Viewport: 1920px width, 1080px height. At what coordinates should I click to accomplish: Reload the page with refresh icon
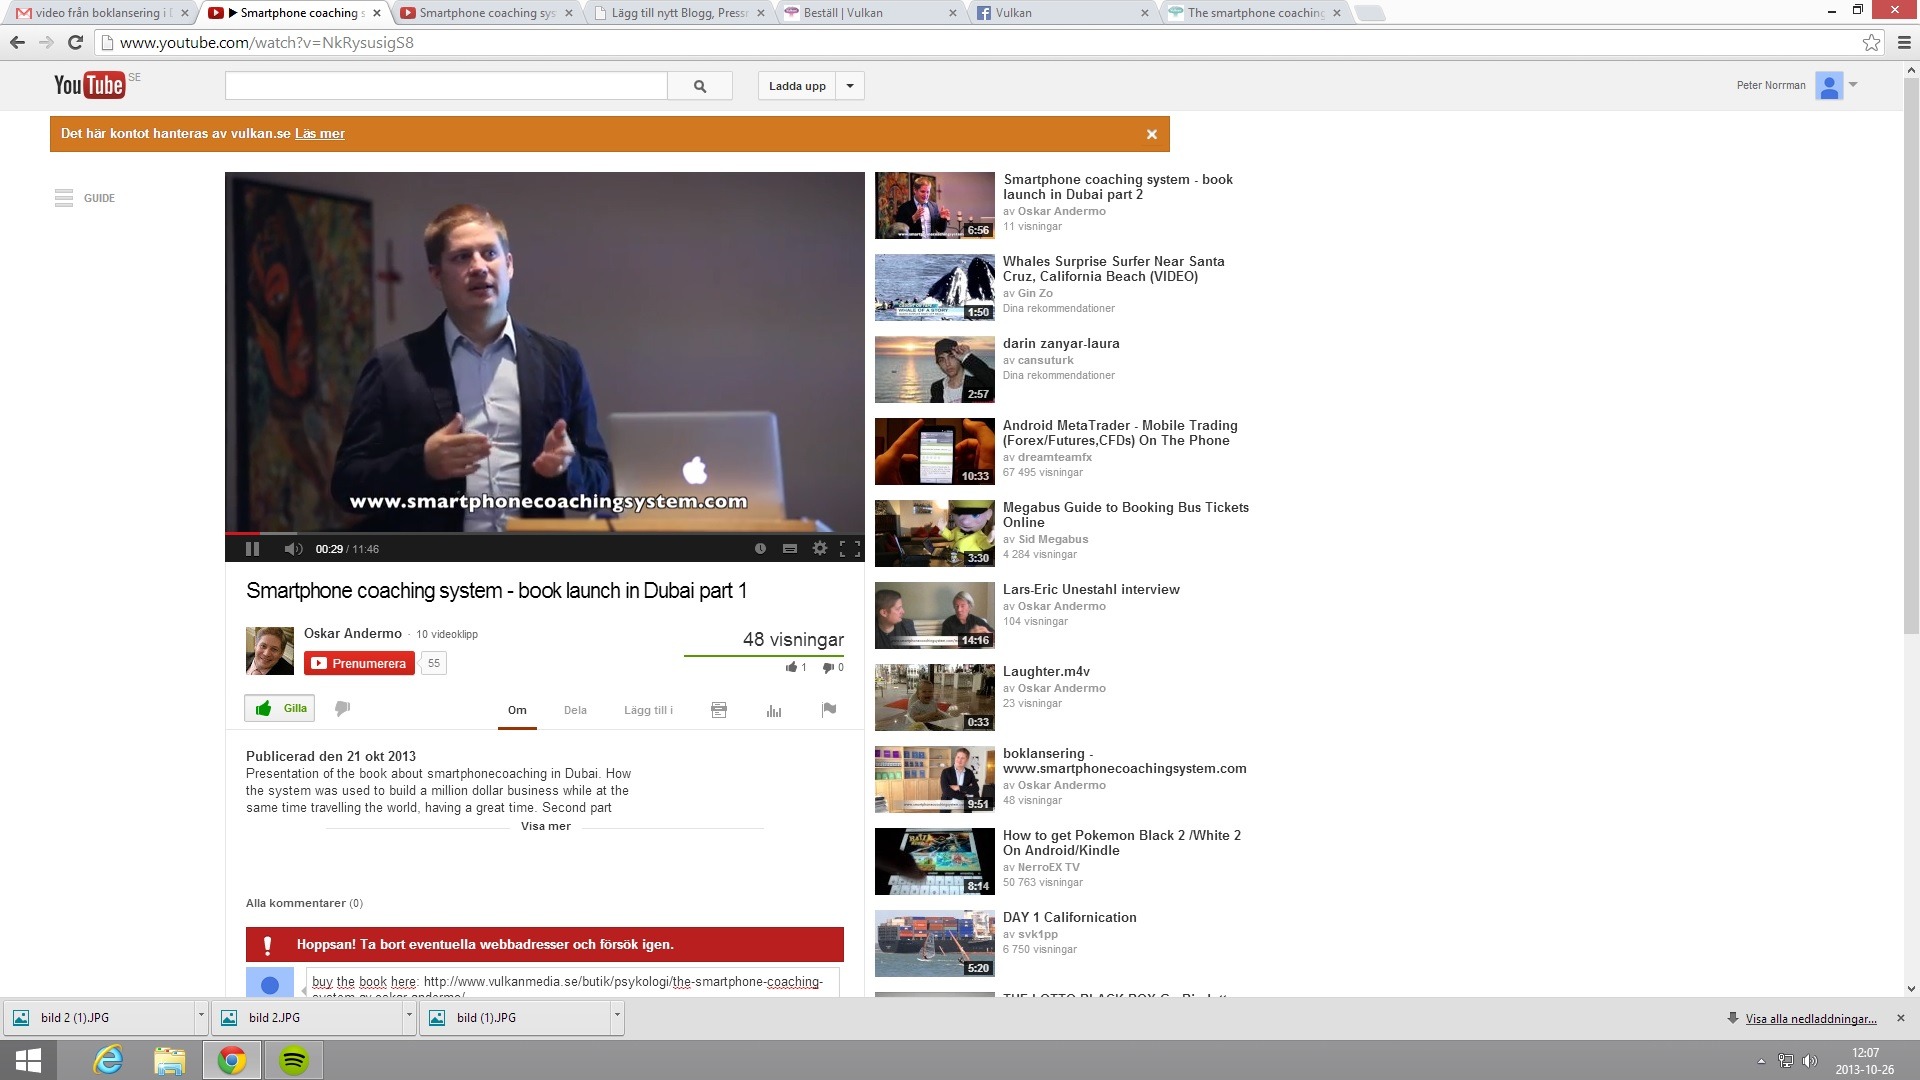tap(75, 42)
